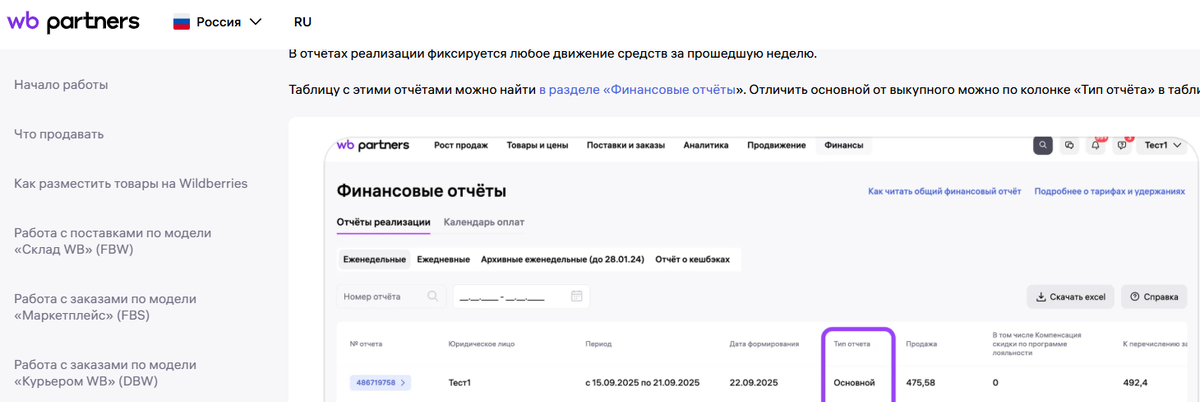Click the magnifier icon in Номер отчёта field
1200x402 pixels.
pyautogui.click(x=433, y=297)
